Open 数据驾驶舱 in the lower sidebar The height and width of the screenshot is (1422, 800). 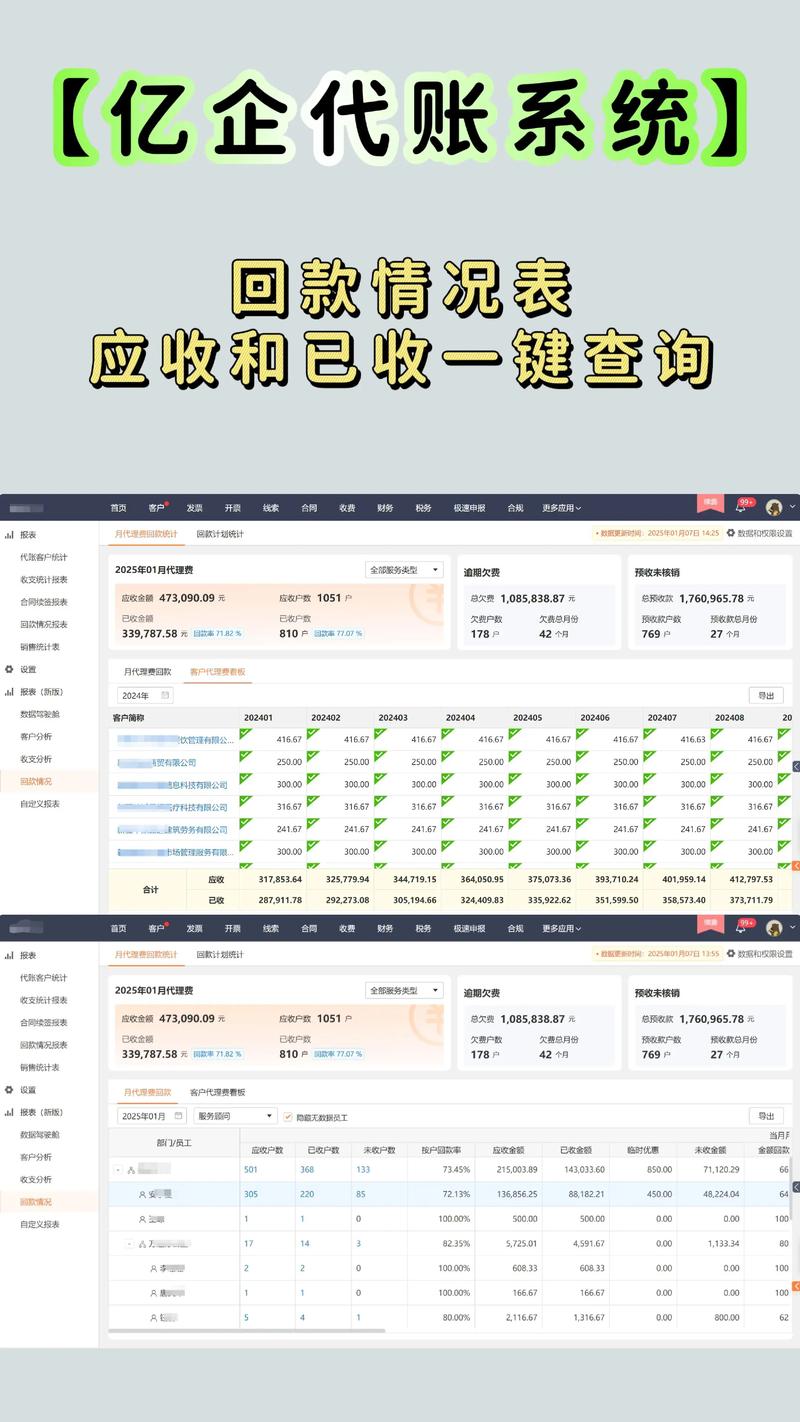coord(40,1134)
